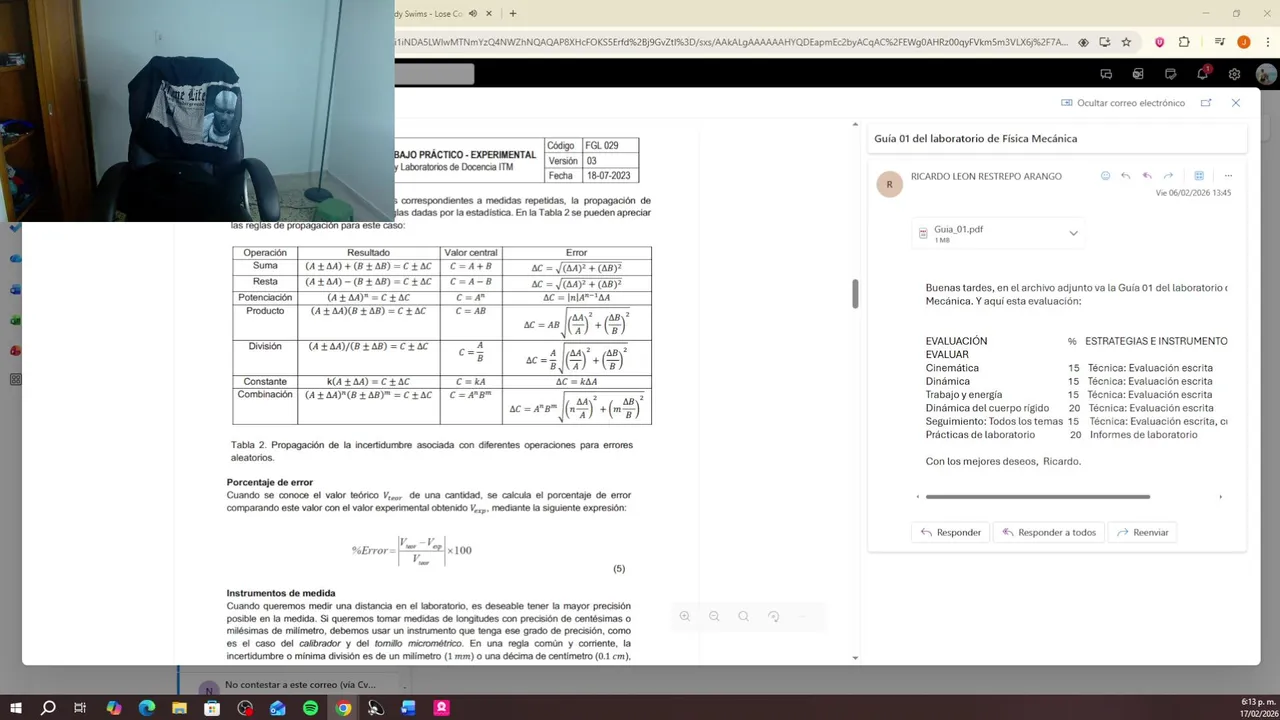Click the email body horizontal scrollbar
The image size is (1280, 720).
point(1037,496)
